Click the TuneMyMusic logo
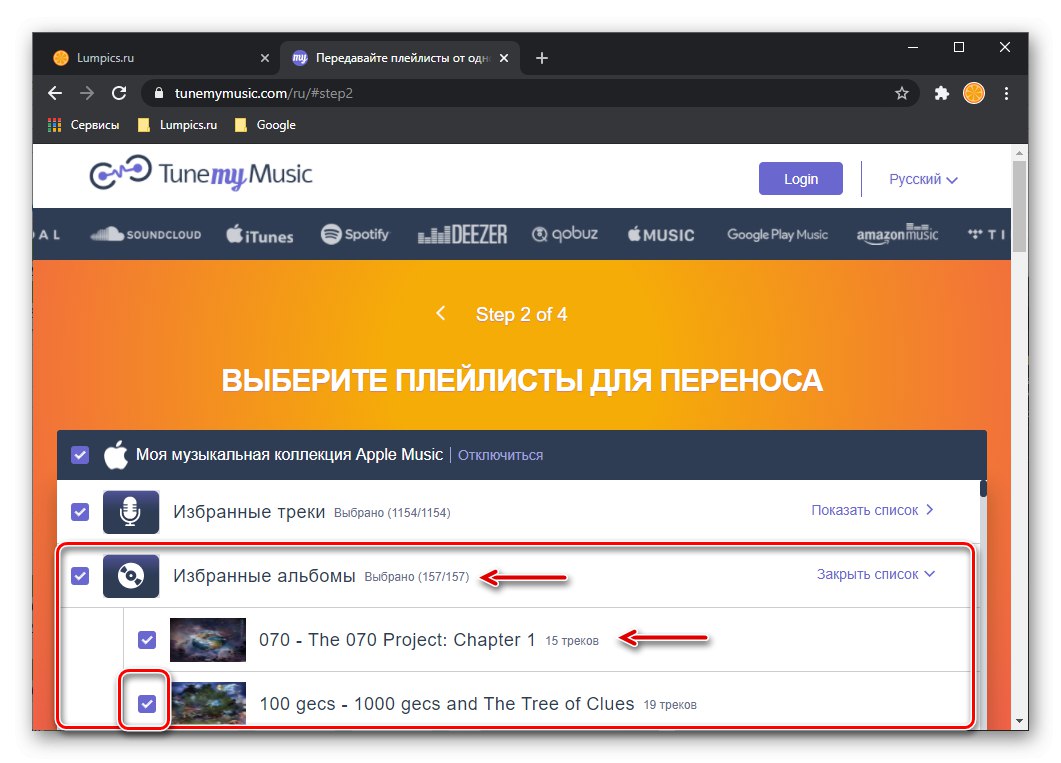Screen dimensions: 1061x763 [x=201, y=173]
